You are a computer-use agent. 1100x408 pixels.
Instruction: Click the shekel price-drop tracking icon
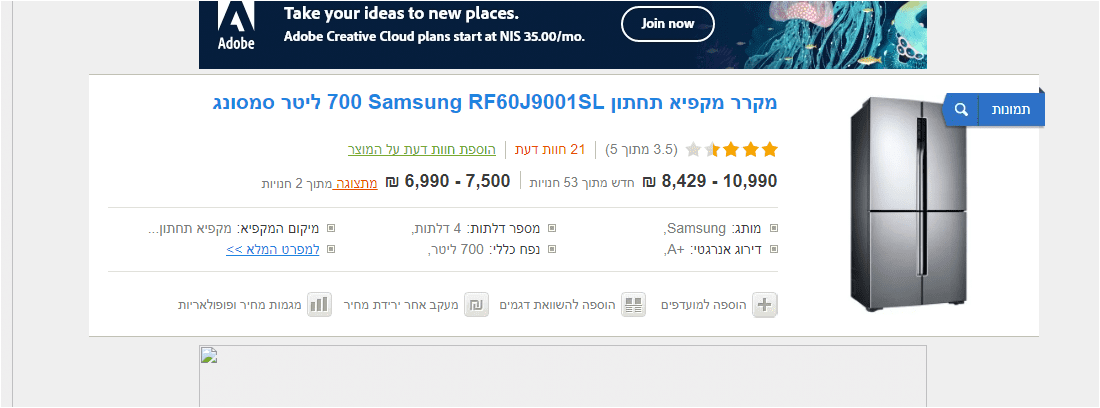click(x=478, y=305)
